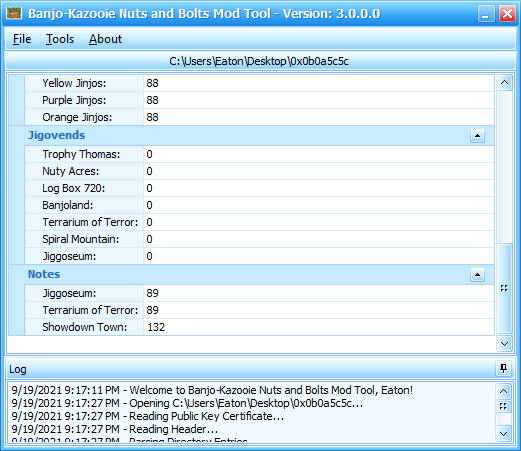Click the property grid scroll down arrow
521x451 pixels.
click(504, 344)
